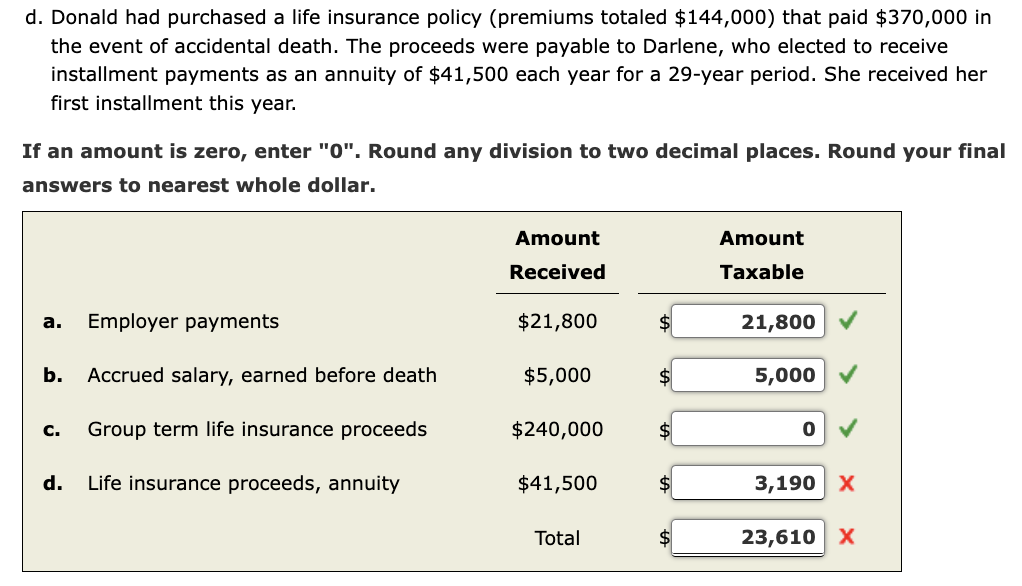1022x586 pixels.
Task: Click the dollar sign on row d
Action: tap(661, 483)
